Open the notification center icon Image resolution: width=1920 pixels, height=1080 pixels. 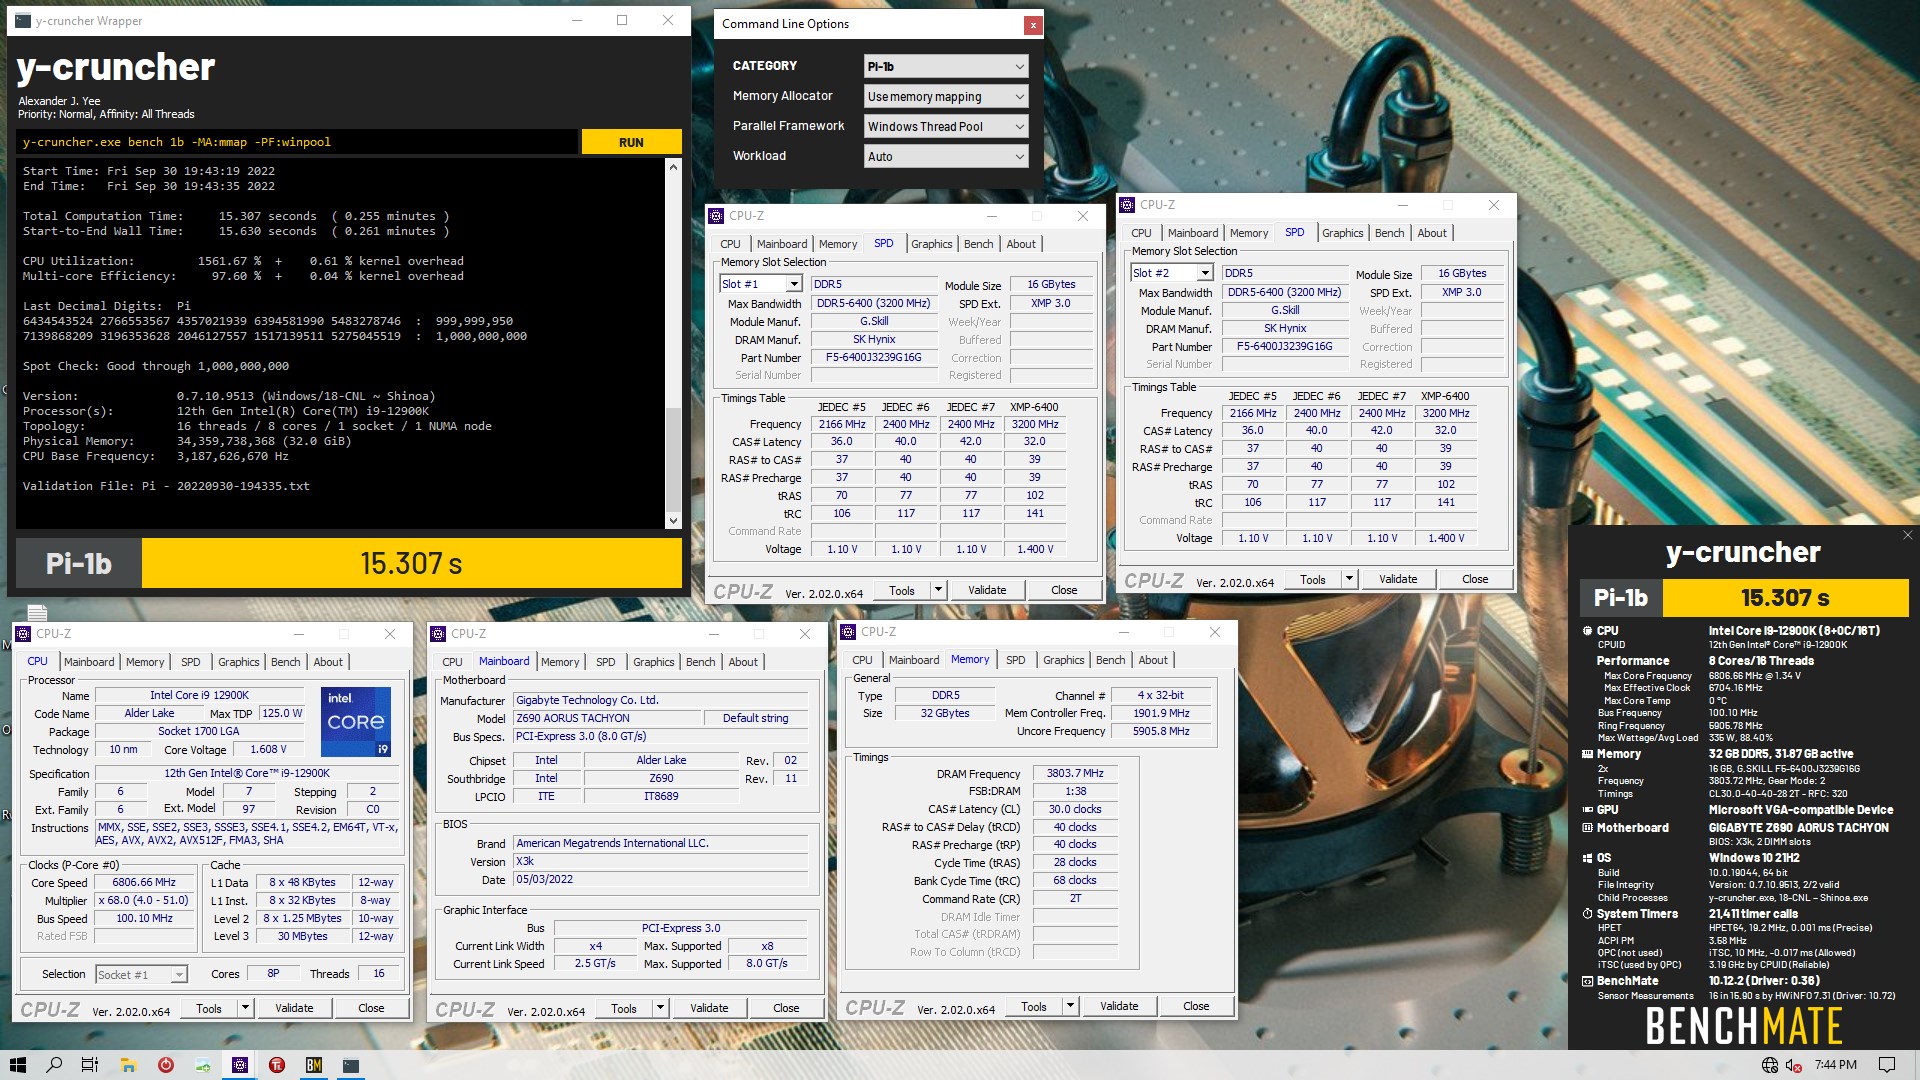(x=1887, y=1065)
